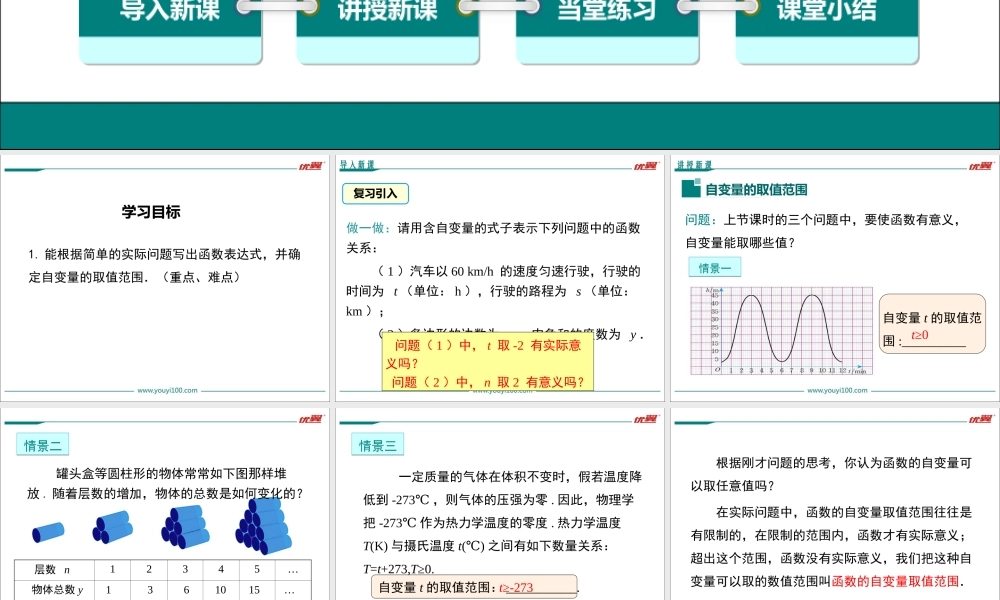
Task: Click the 复习引入 label box
Action: coord(375,194)
